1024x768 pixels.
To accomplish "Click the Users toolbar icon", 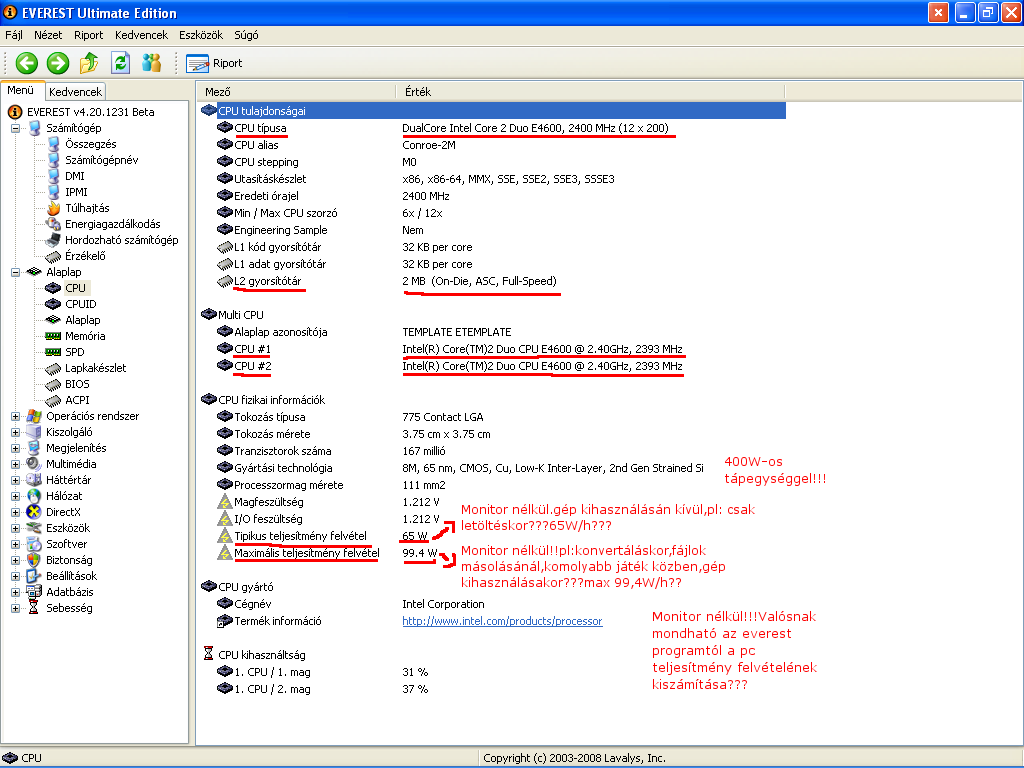I will click(152, 63).
